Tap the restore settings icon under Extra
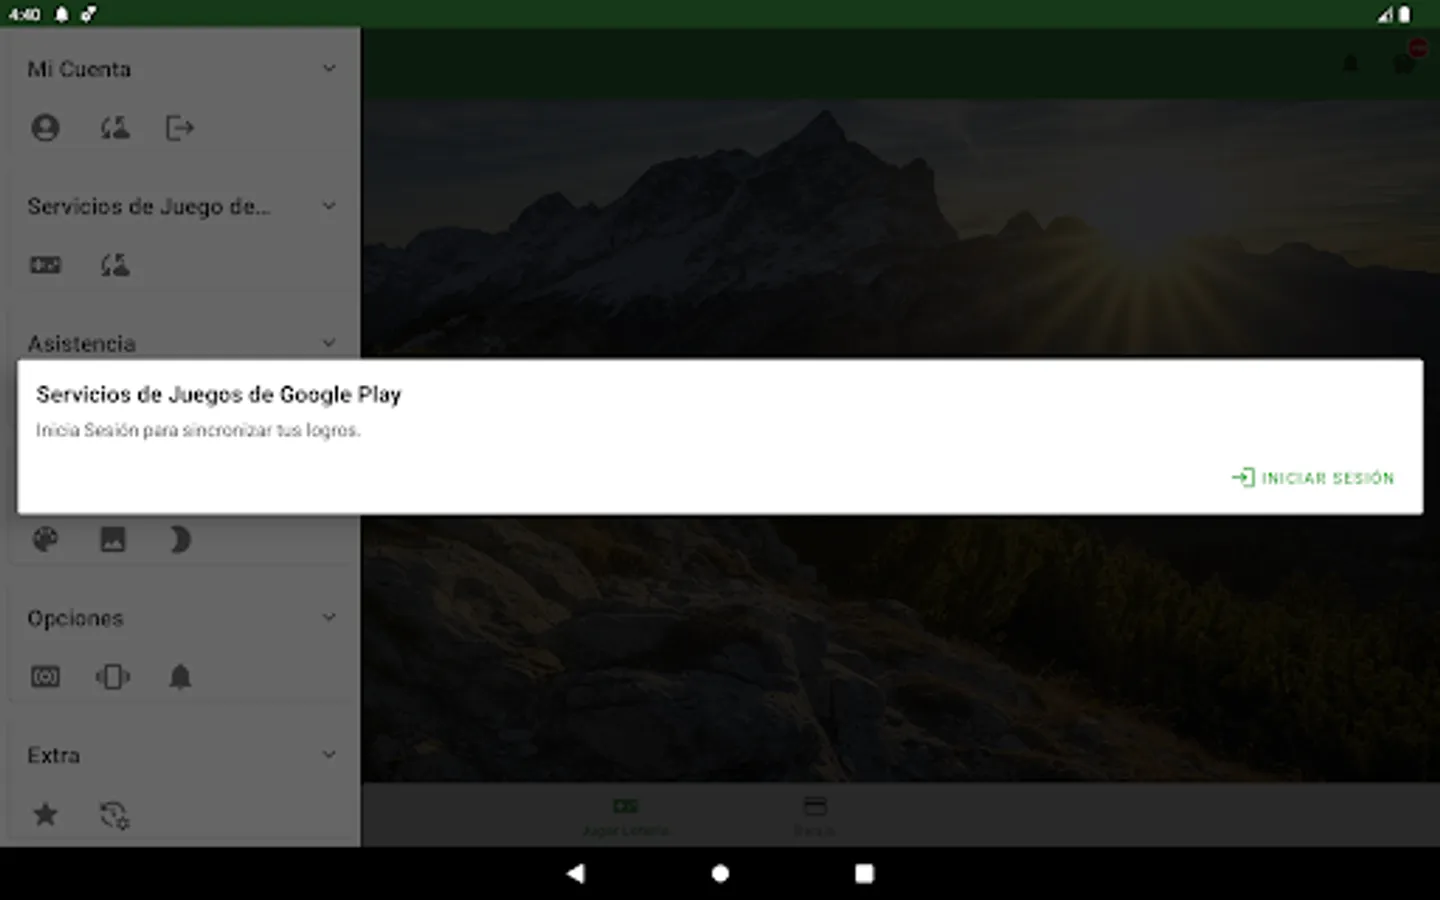This screenshot has width=1440, height=900. coord(114,815)
